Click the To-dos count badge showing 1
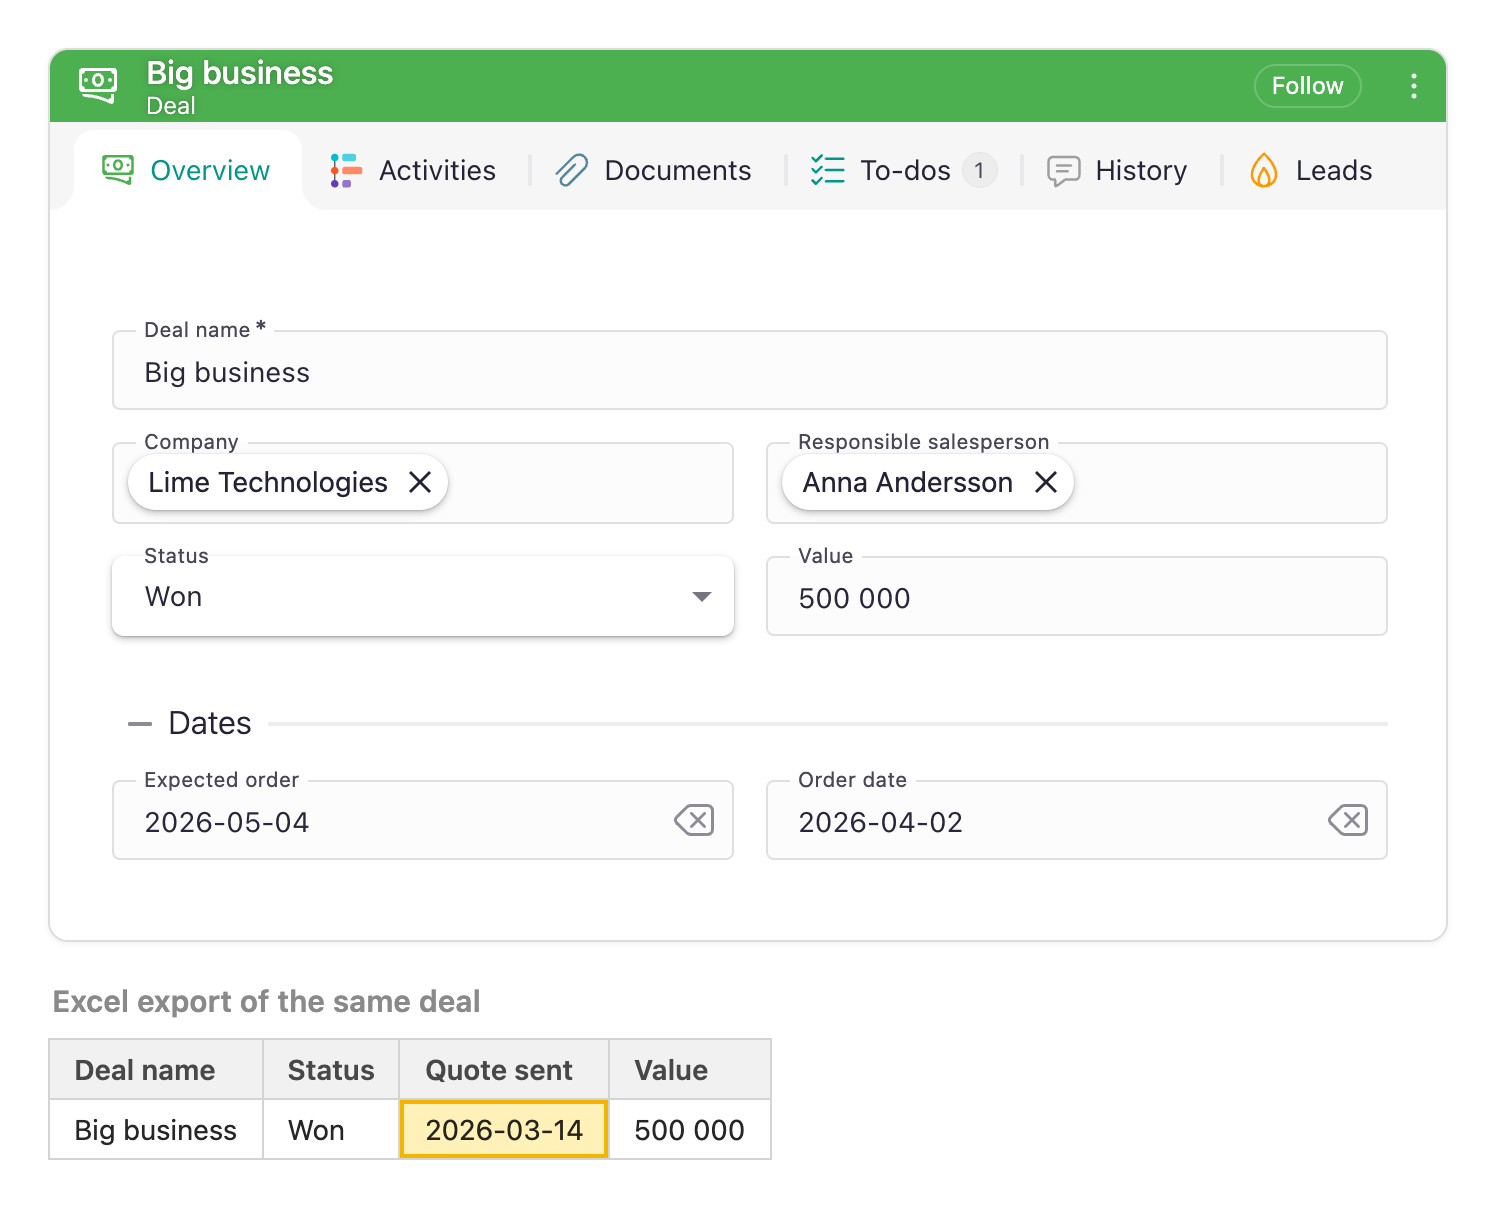This screenshot has width=1496, height=1208. (x=979, y=170)
